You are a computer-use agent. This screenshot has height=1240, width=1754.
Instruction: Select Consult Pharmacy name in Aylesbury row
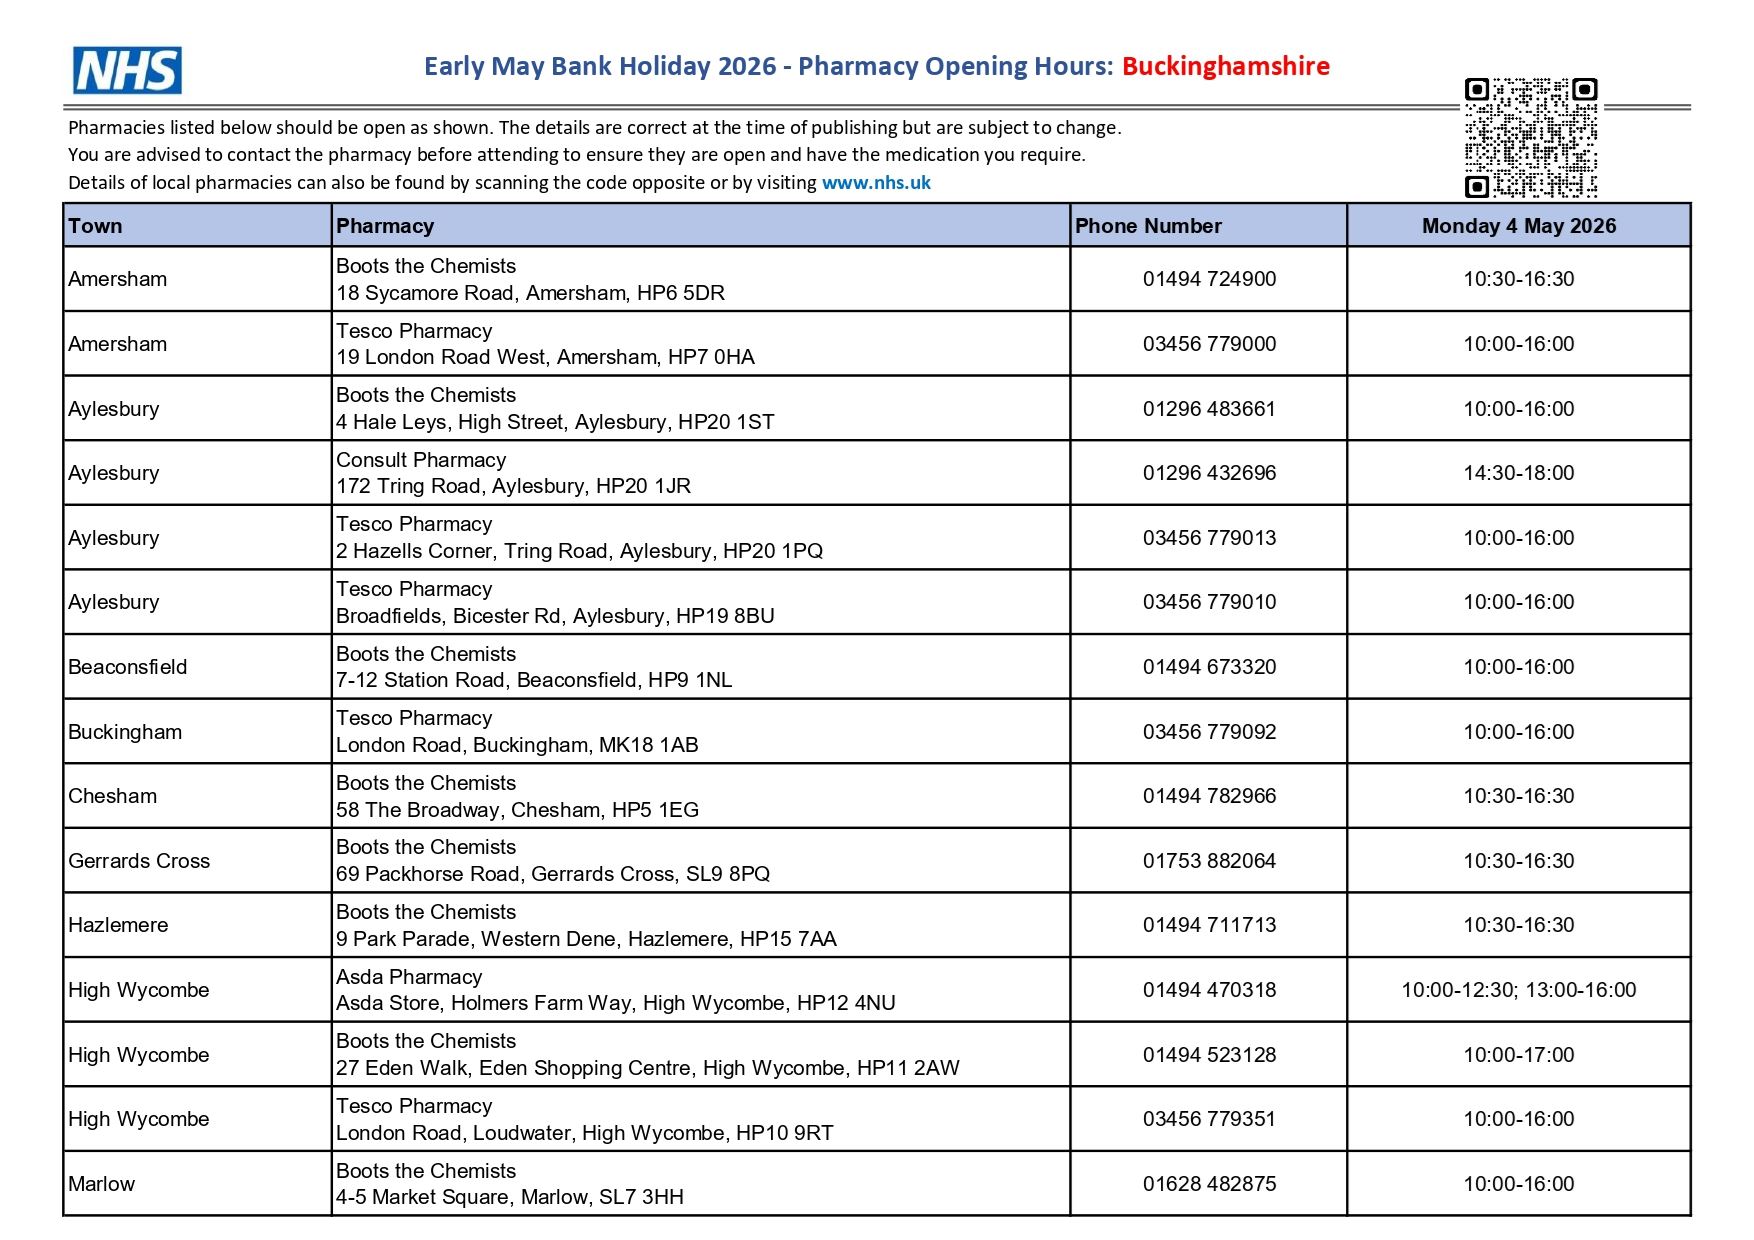click(421, 460)
